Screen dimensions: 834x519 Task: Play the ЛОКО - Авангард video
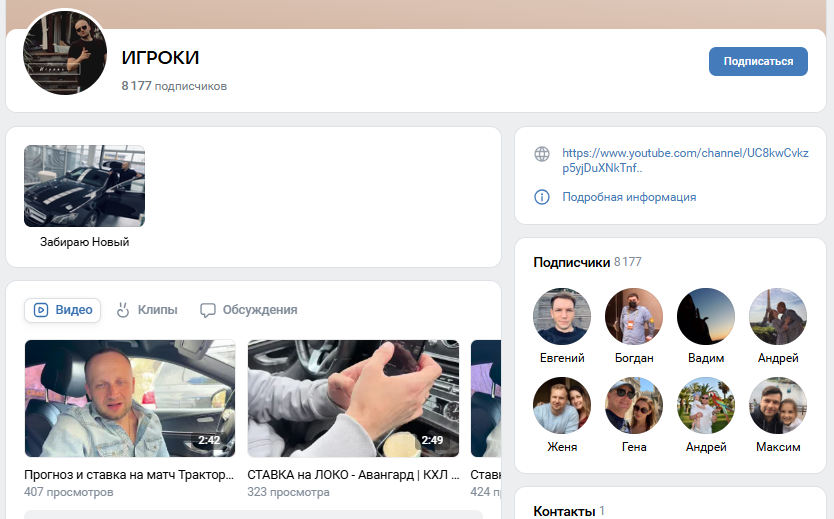(x=353, y=398)
